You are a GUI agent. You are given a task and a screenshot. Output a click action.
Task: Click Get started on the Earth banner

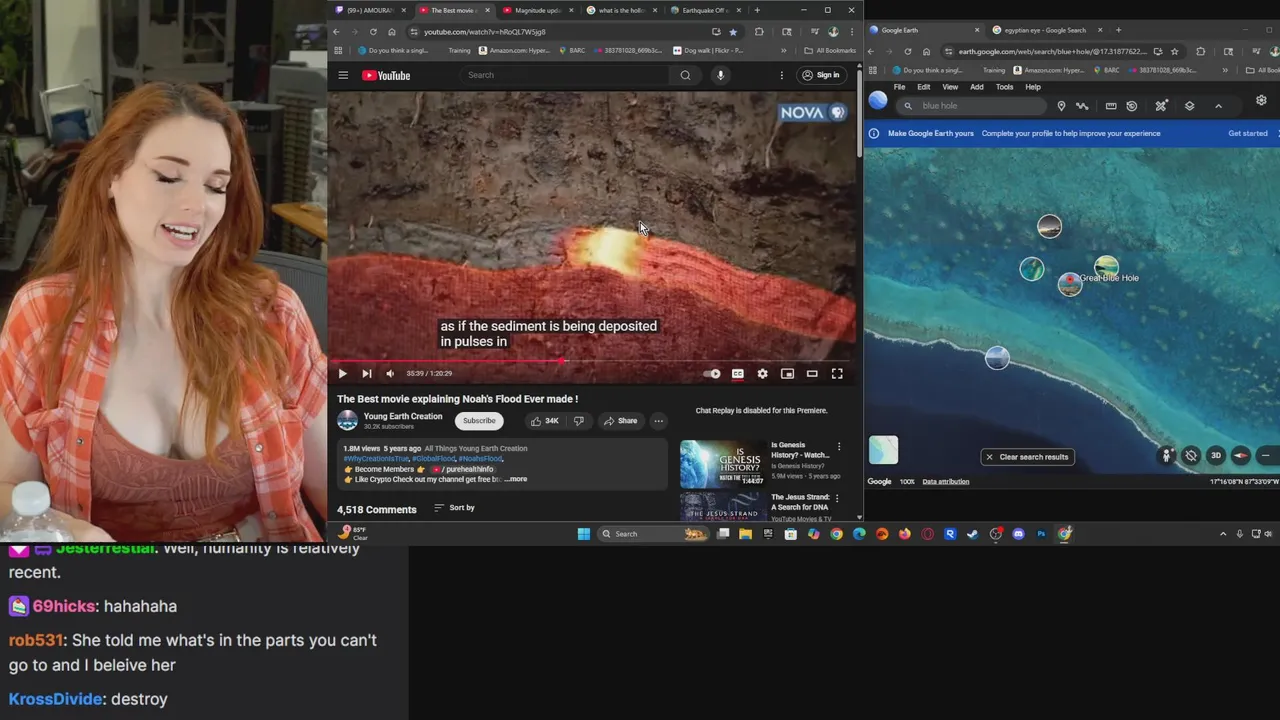click(1248, 133)
